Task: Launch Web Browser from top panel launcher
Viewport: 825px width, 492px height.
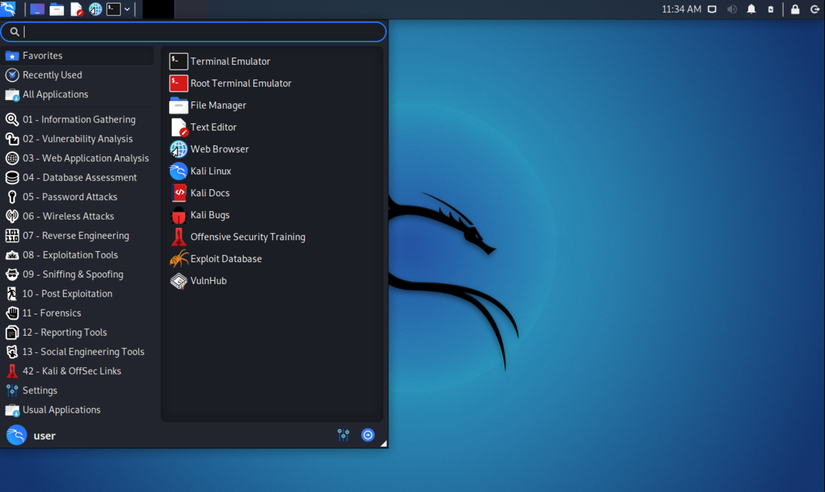Action: (x=95, y=9)
